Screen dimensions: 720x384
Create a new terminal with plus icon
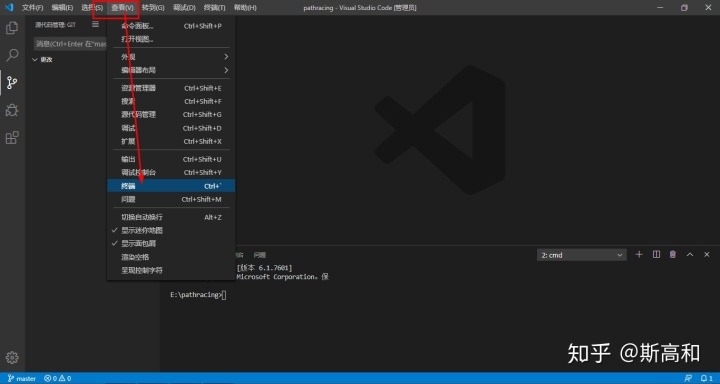(x=639, y=254)
